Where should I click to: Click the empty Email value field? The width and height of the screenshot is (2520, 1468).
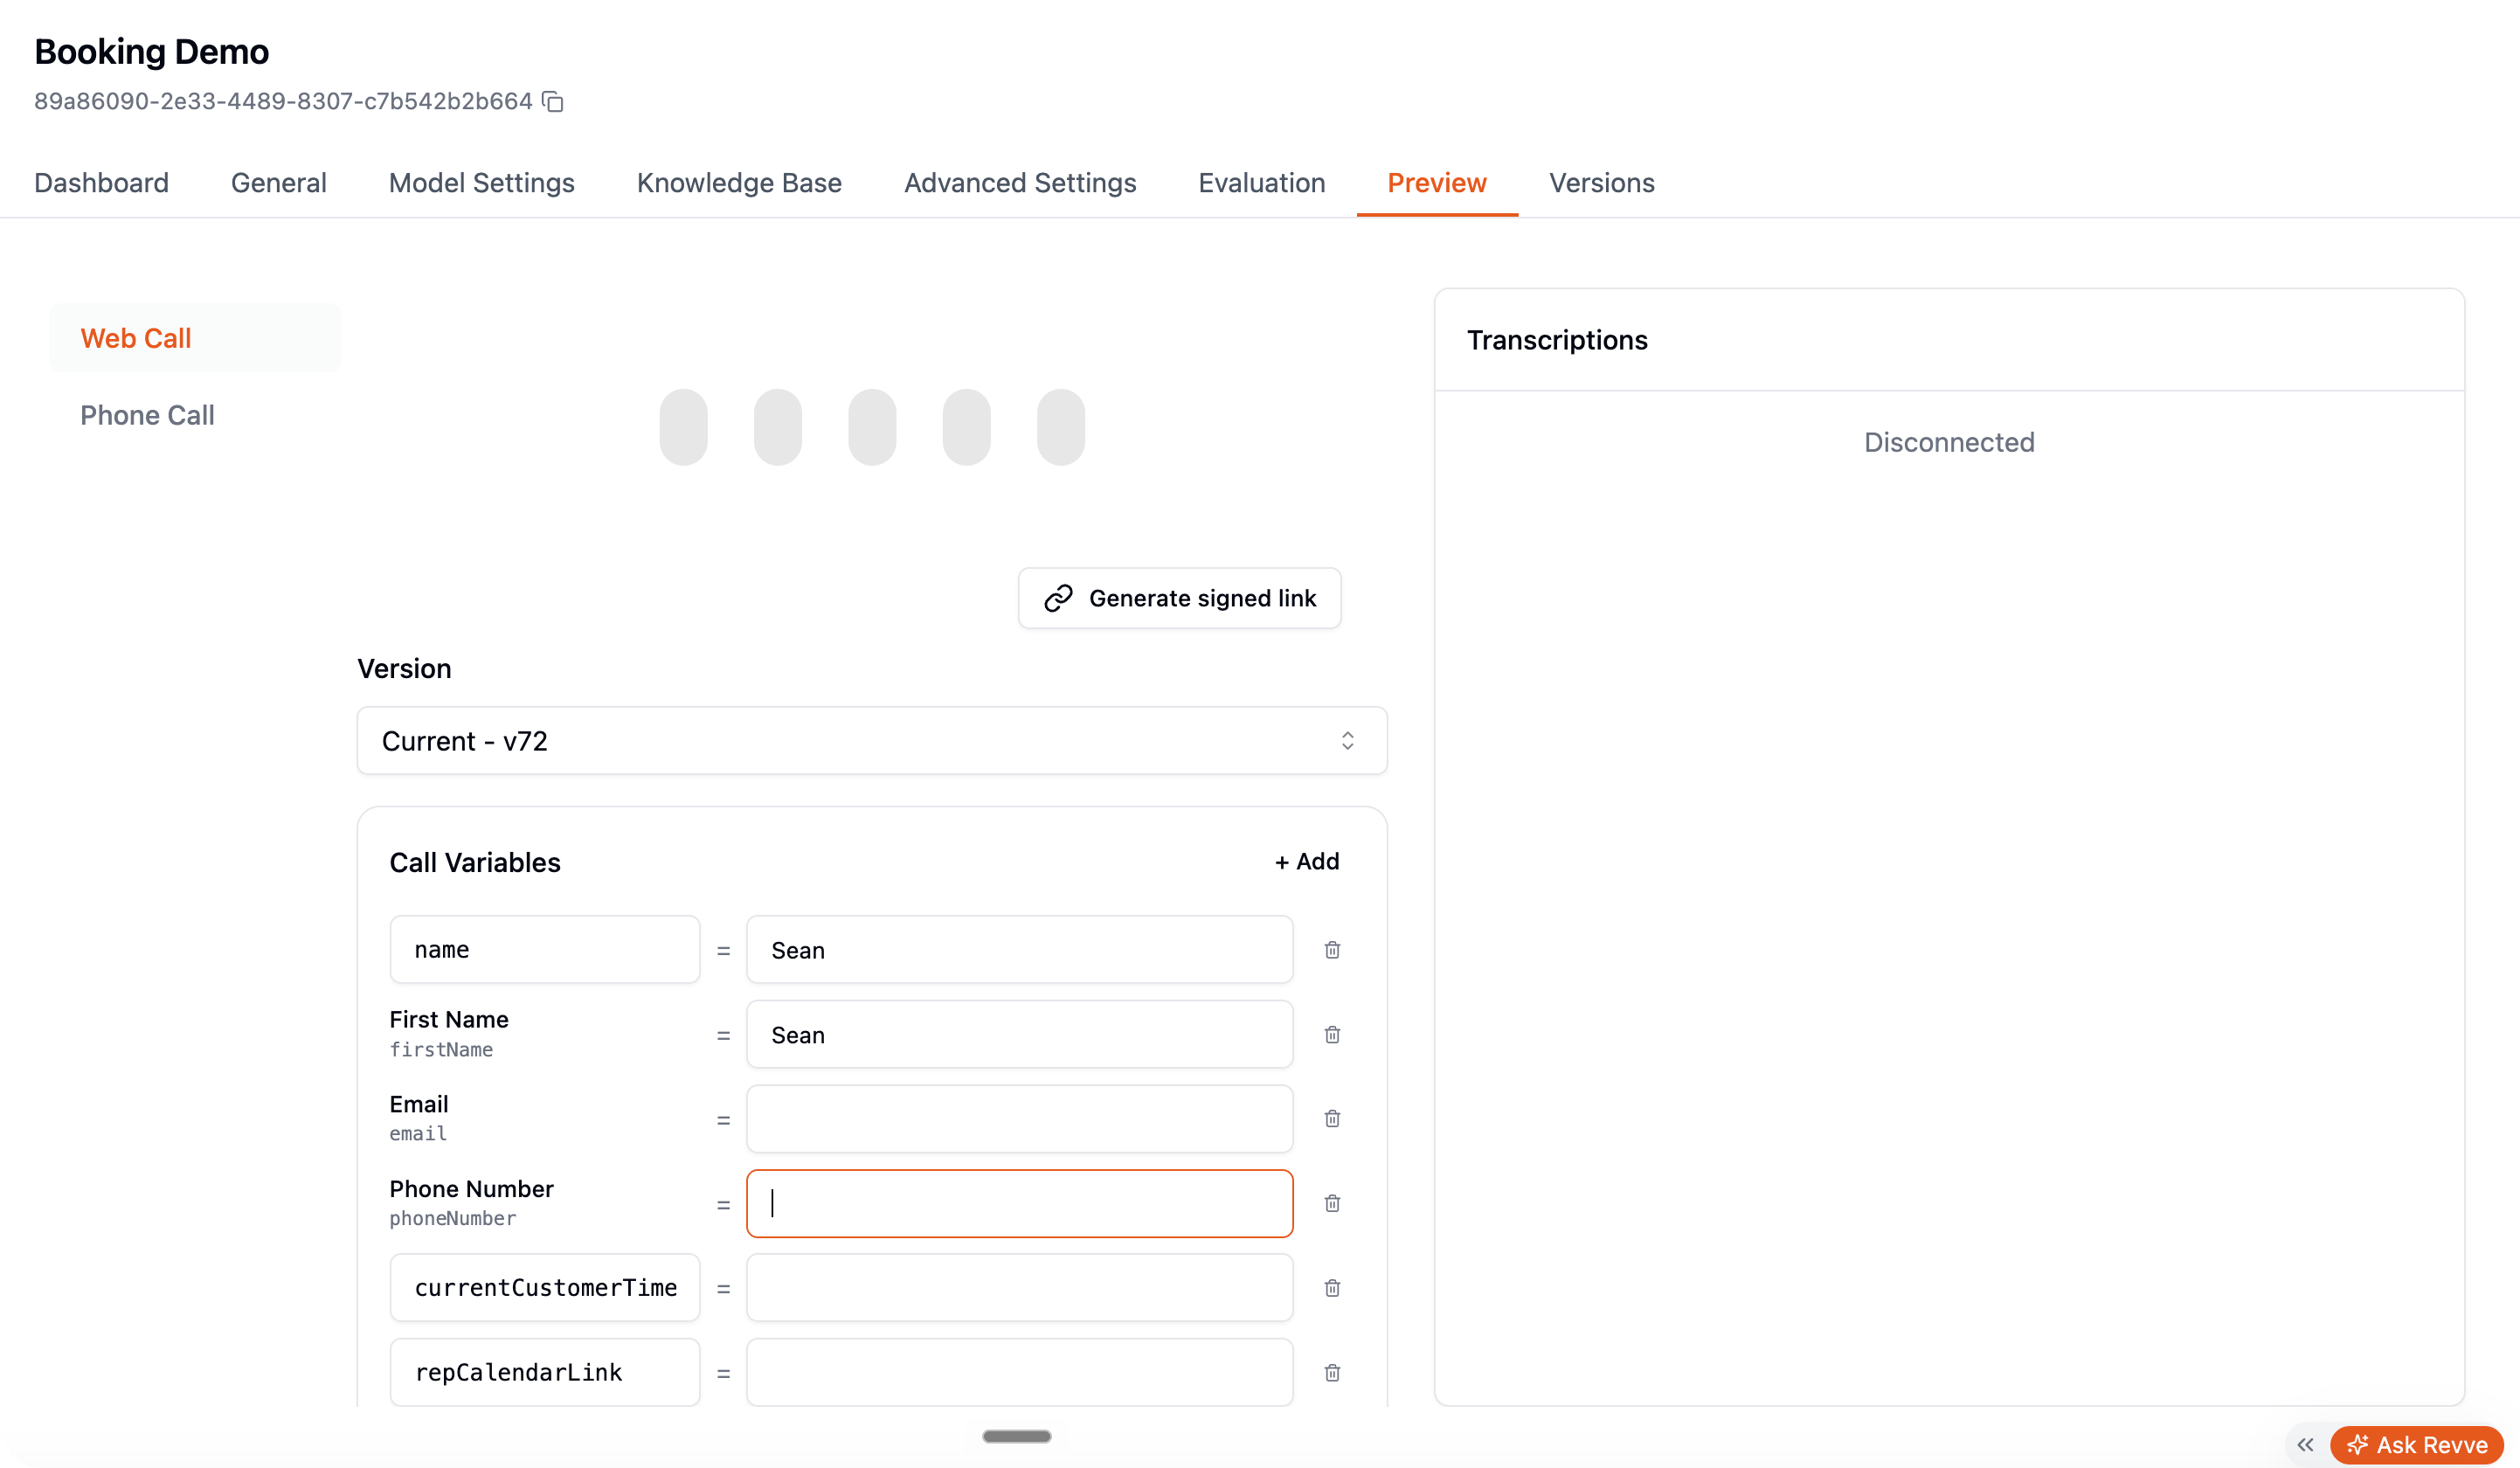pos(1019,1118)
